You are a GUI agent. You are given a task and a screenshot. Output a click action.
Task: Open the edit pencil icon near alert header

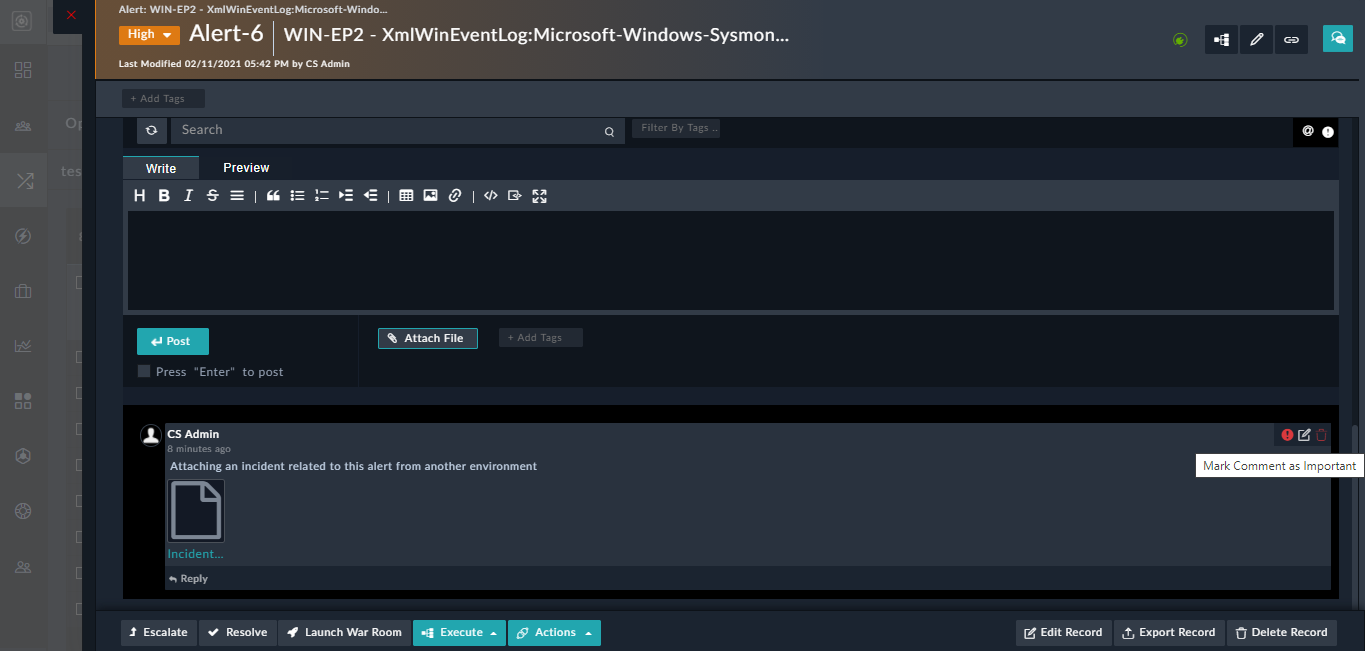click(1256, 39)
